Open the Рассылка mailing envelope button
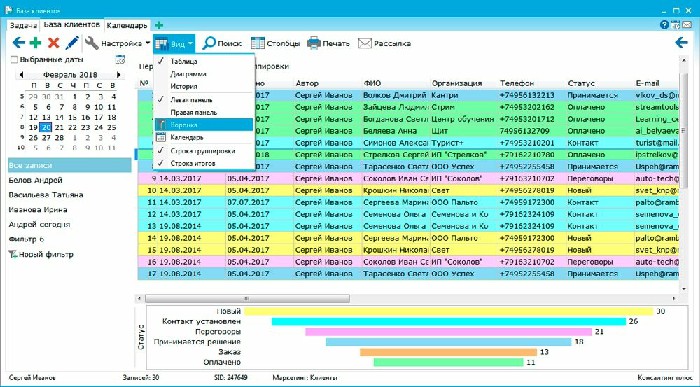The image size is (700, 387). click(384, 43)
